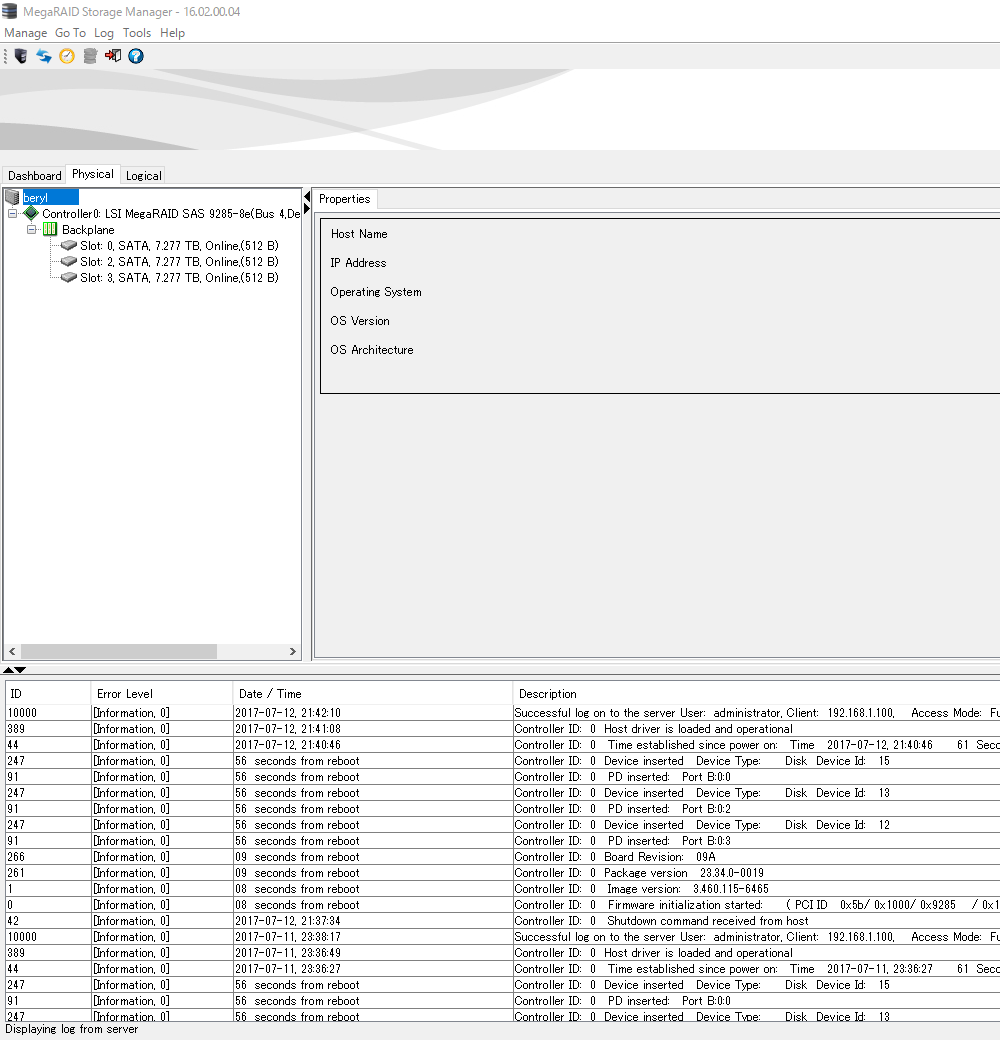Sort log by Description header
Image resolution: width=1000 pixels, height=1040 pixels.
(x=757, y=693)
